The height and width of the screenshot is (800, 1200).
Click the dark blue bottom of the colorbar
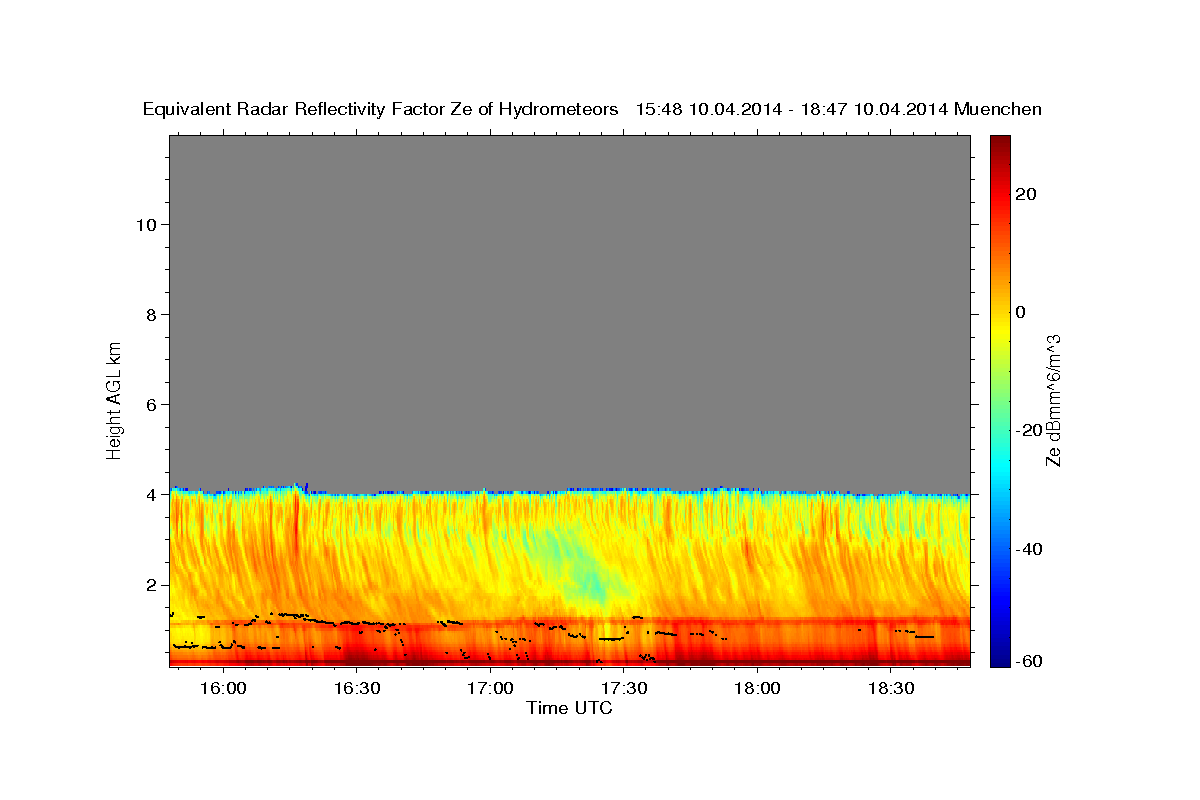(1000, 655)
